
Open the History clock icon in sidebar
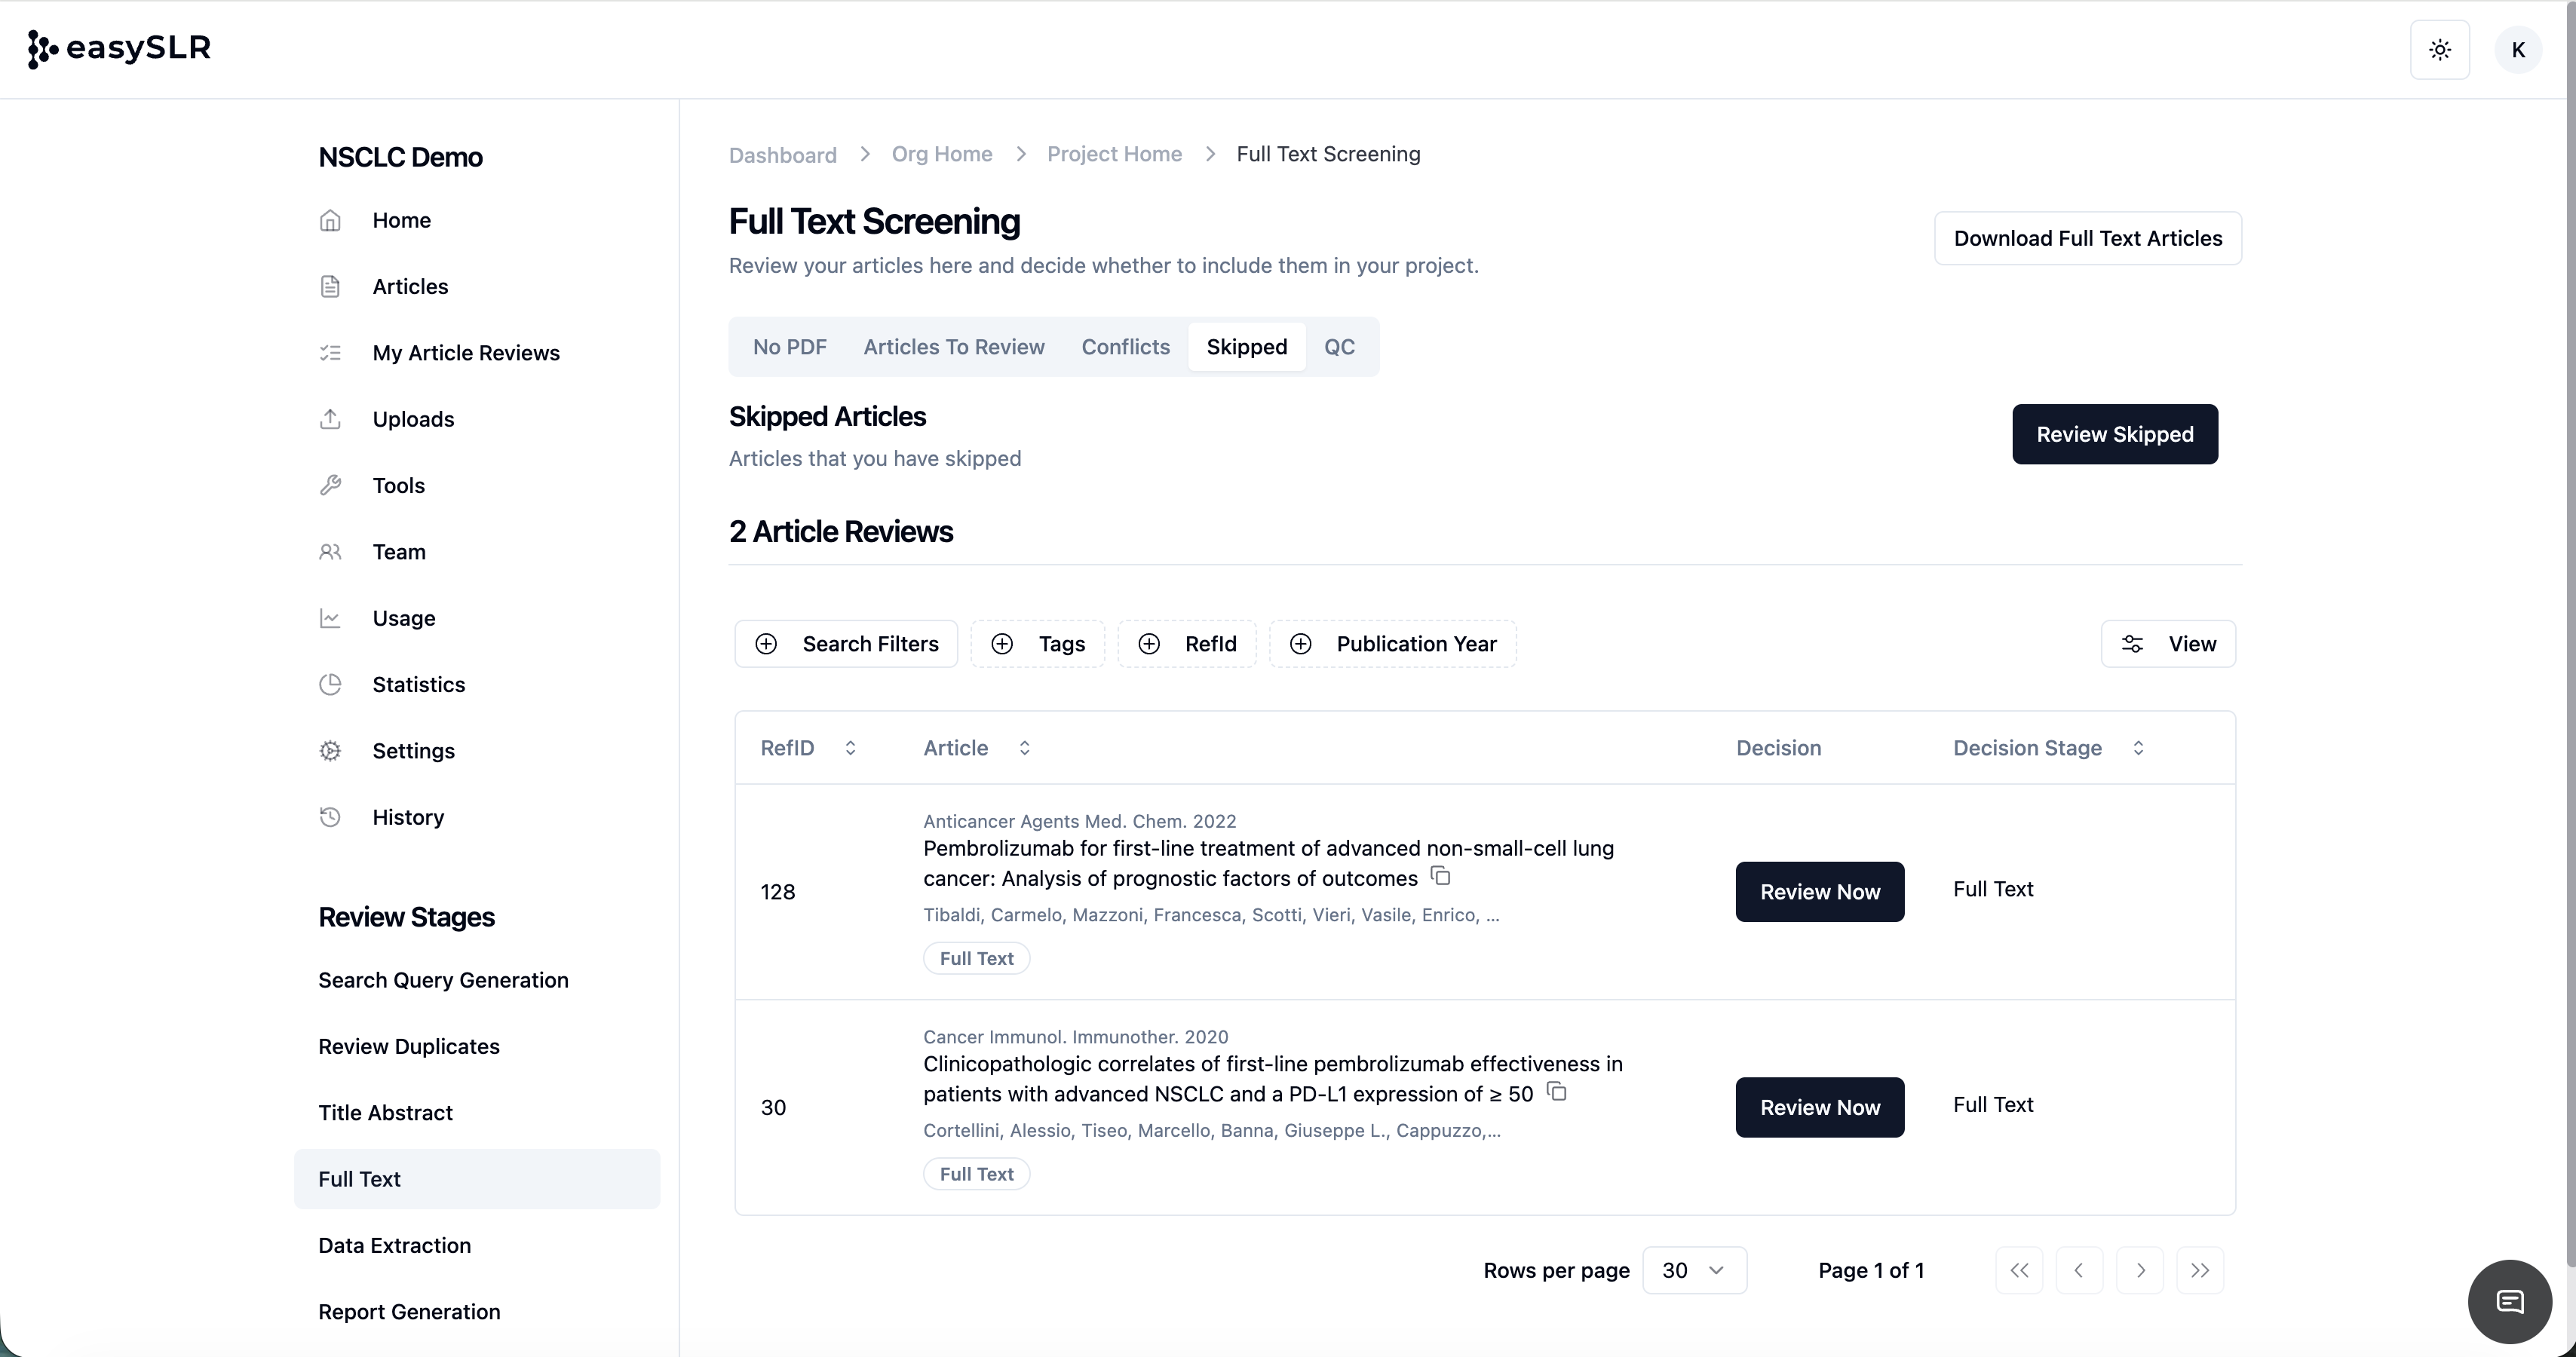[330, 817]
